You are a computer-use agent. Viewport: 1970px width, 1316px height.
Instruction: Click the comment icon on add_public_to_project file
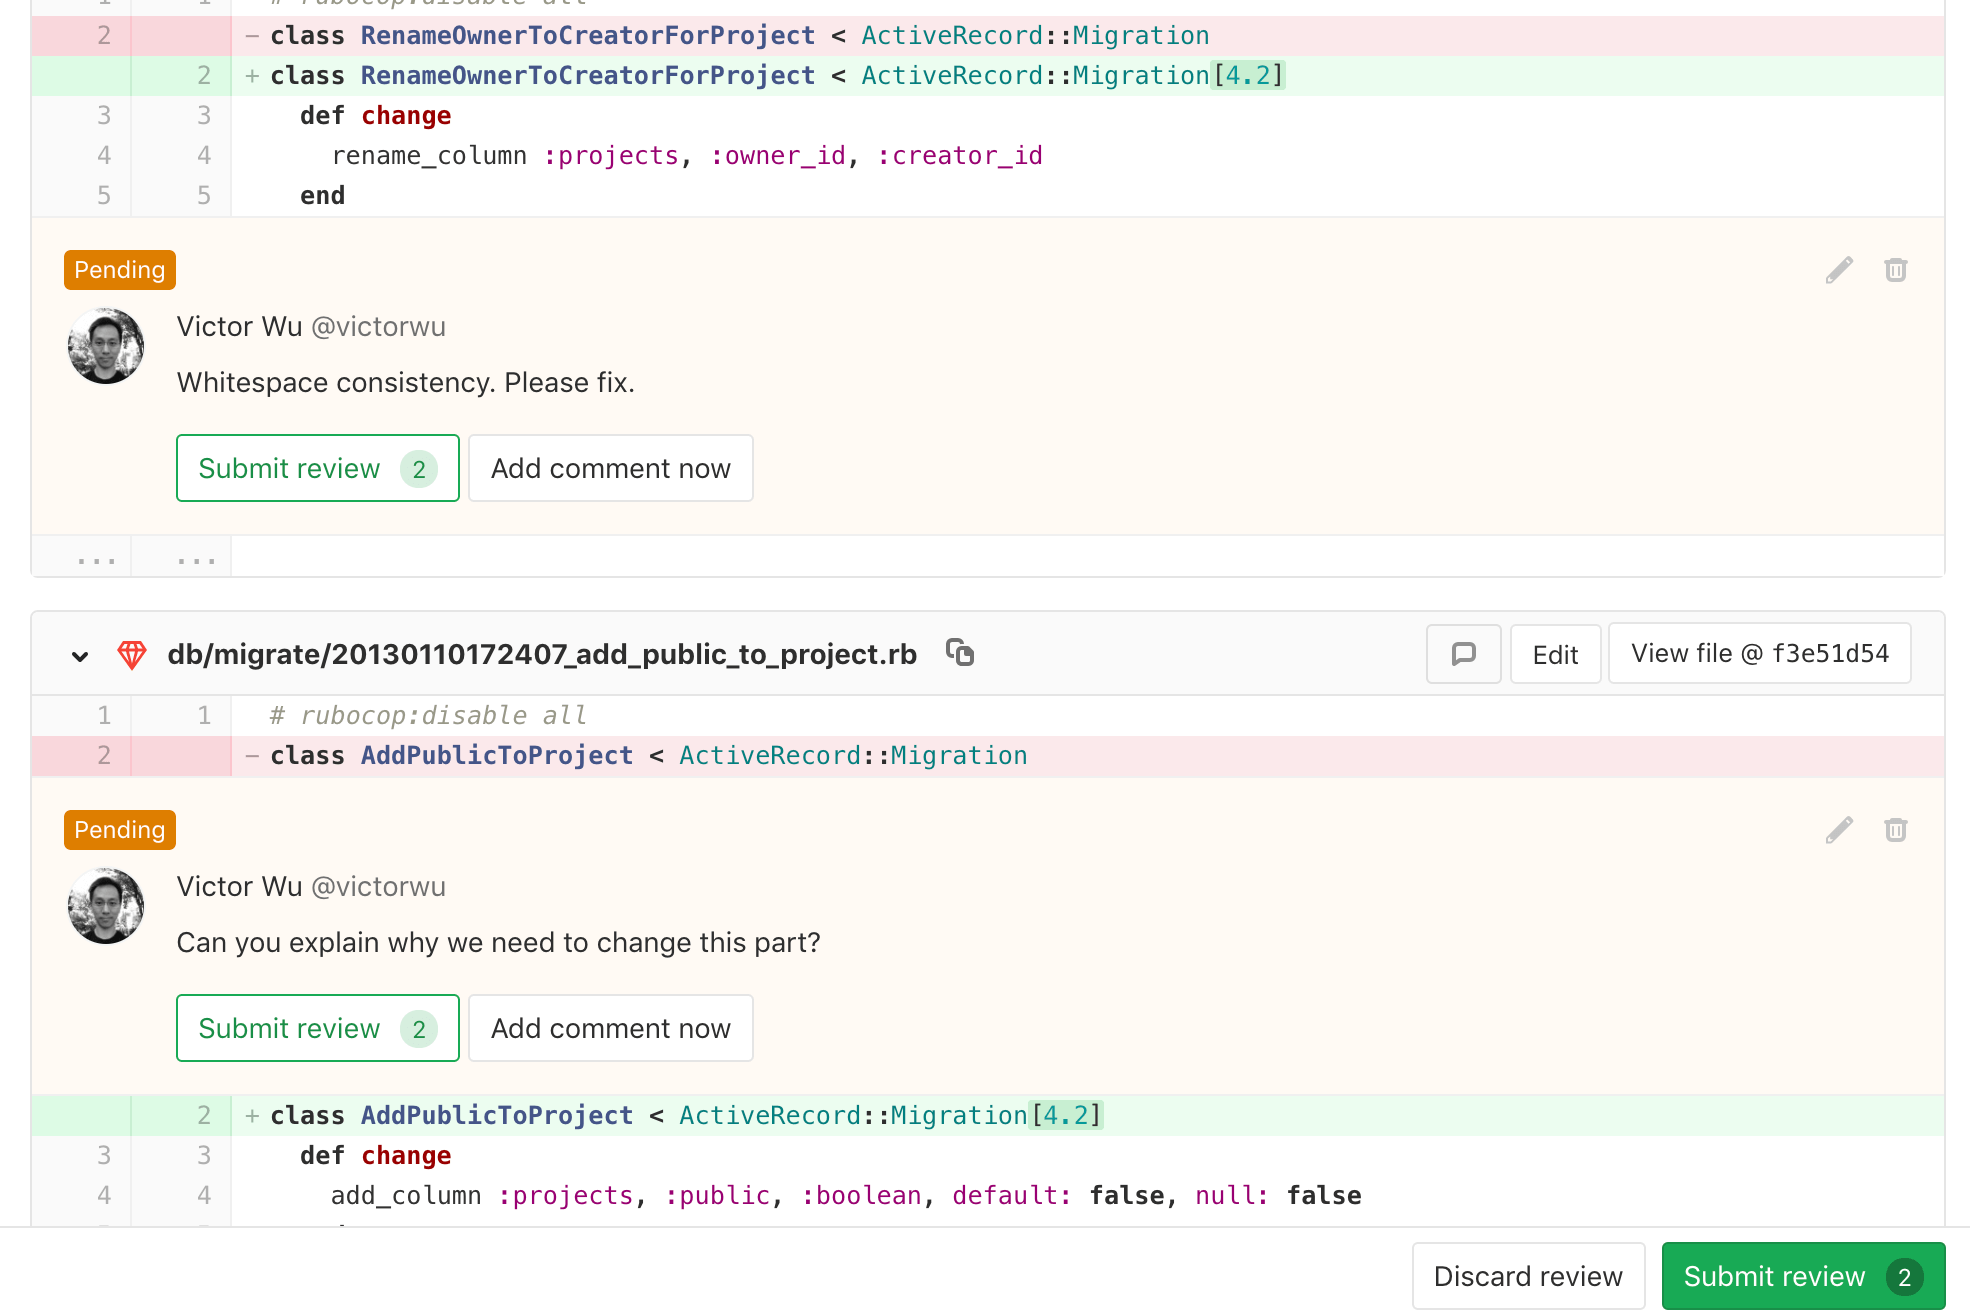click(x=1462, y=655)
